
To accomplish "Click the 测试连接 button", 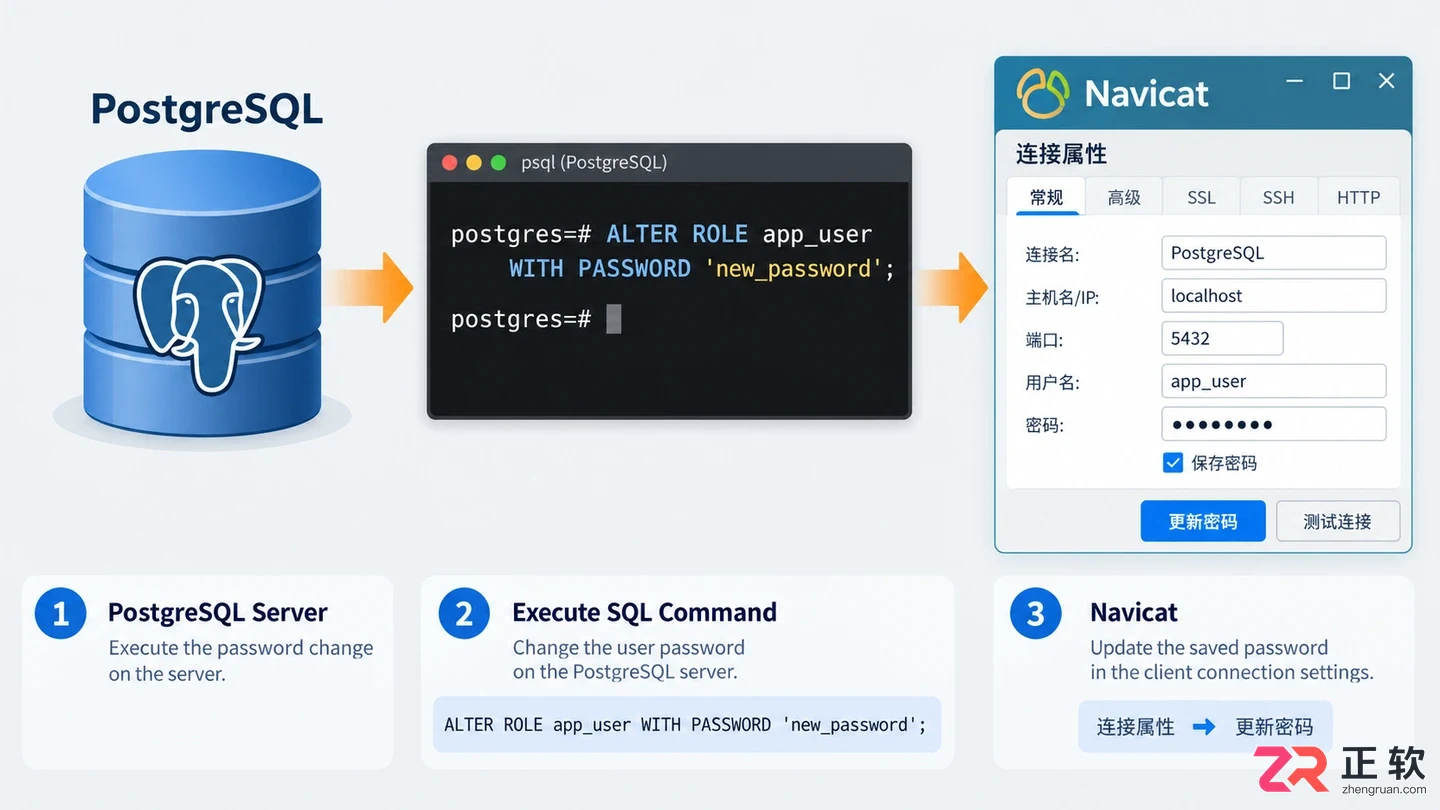I will 1338,521.
